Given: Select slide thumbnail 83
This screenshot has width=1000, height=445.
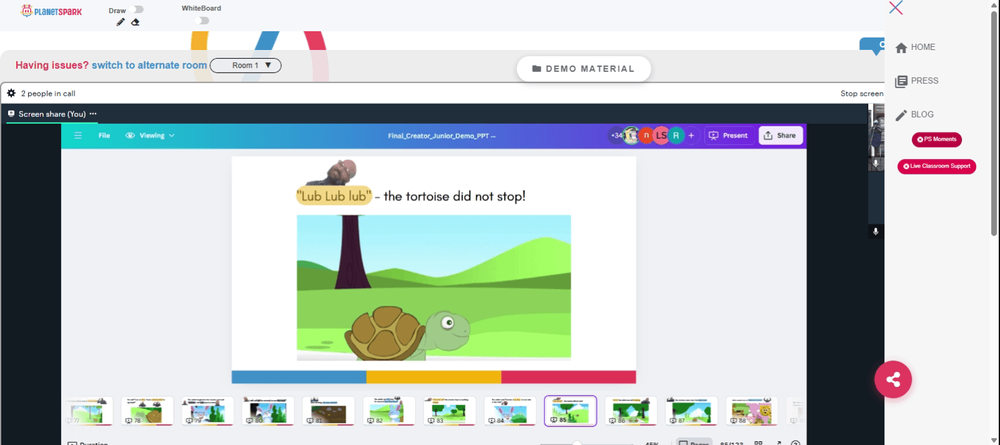Looking at the screenshot, I should tap(450, 411).
